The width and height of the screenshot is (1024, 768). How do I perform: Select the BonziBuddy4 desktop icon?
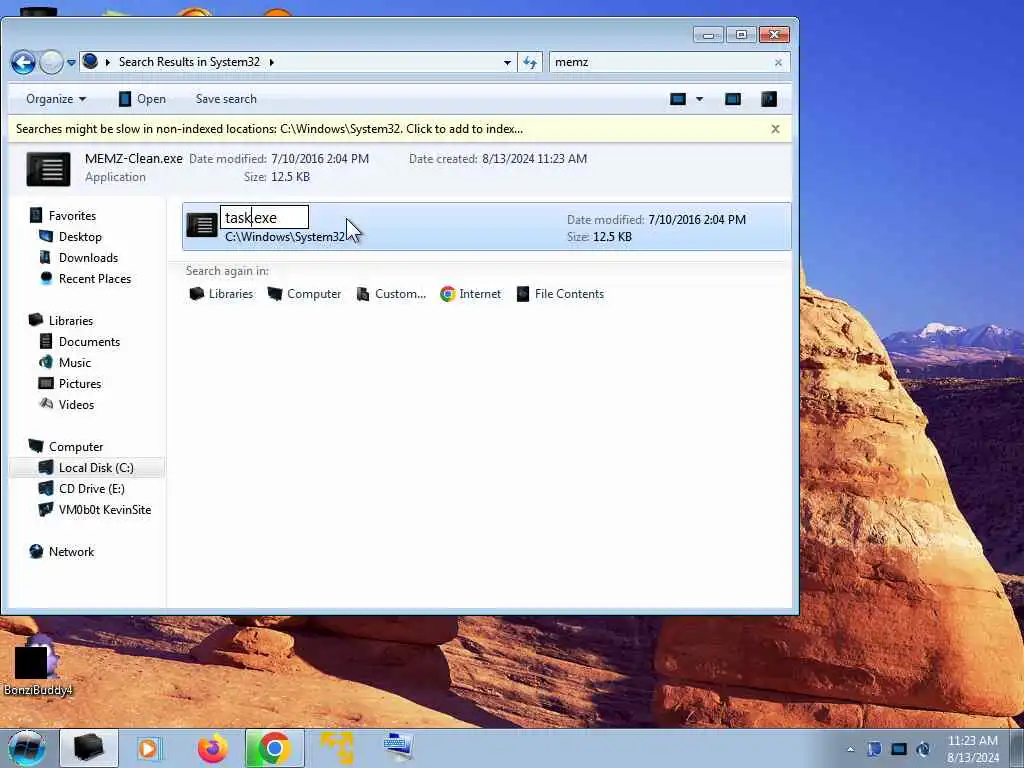(x=37, y=665)
